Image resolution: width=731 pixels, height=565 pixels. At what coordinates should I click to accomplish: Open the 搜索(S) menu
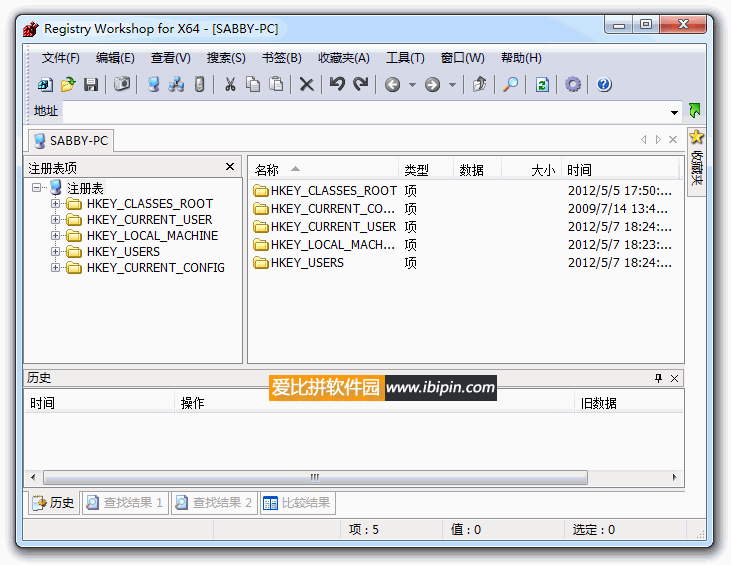tap(226, 58)
